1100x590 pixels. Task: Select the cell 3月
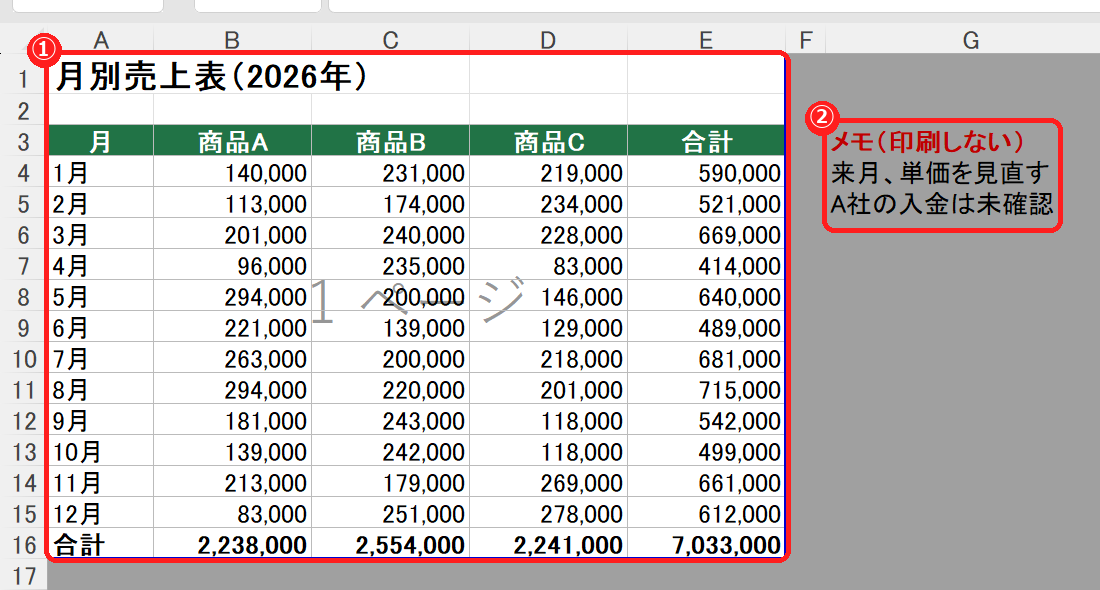pyautogui.click(x=100, y=234)
